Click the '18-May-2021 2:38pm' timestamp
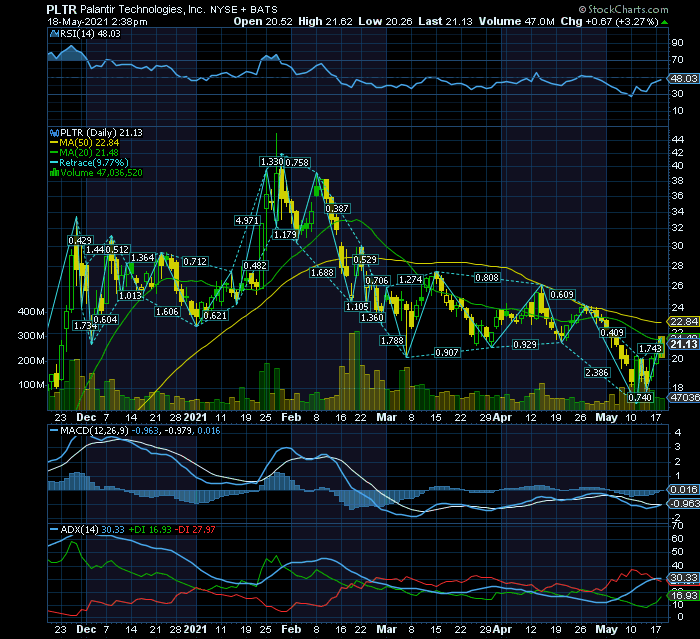The image size is (700, 639). pos(97,22)
